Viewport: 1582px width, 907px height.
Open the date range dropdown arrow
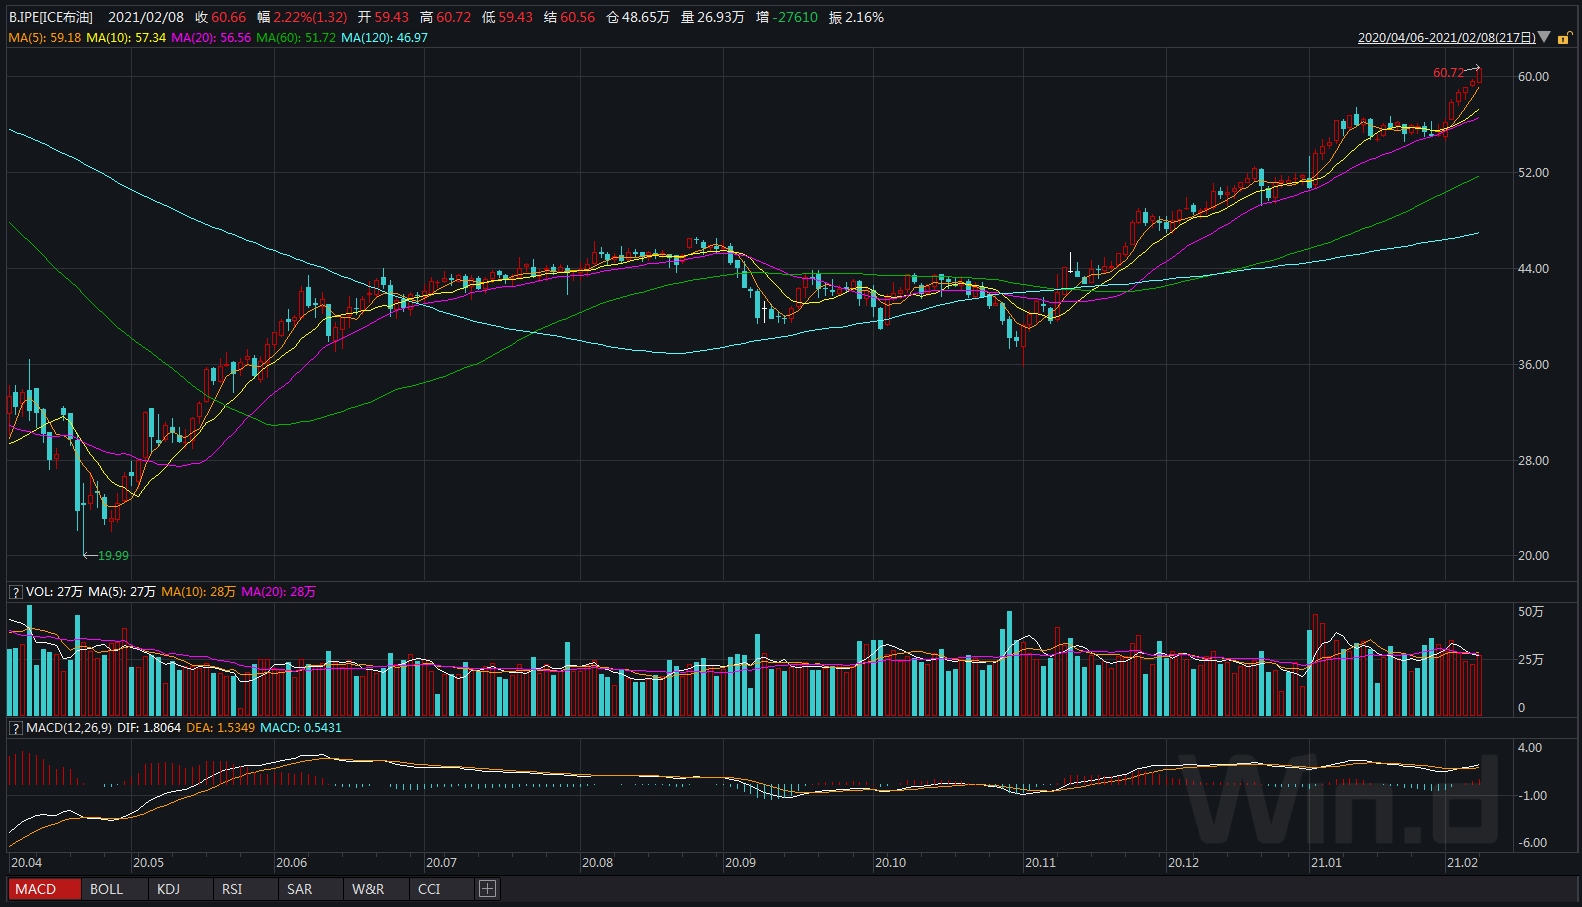tap(1544, 37)
